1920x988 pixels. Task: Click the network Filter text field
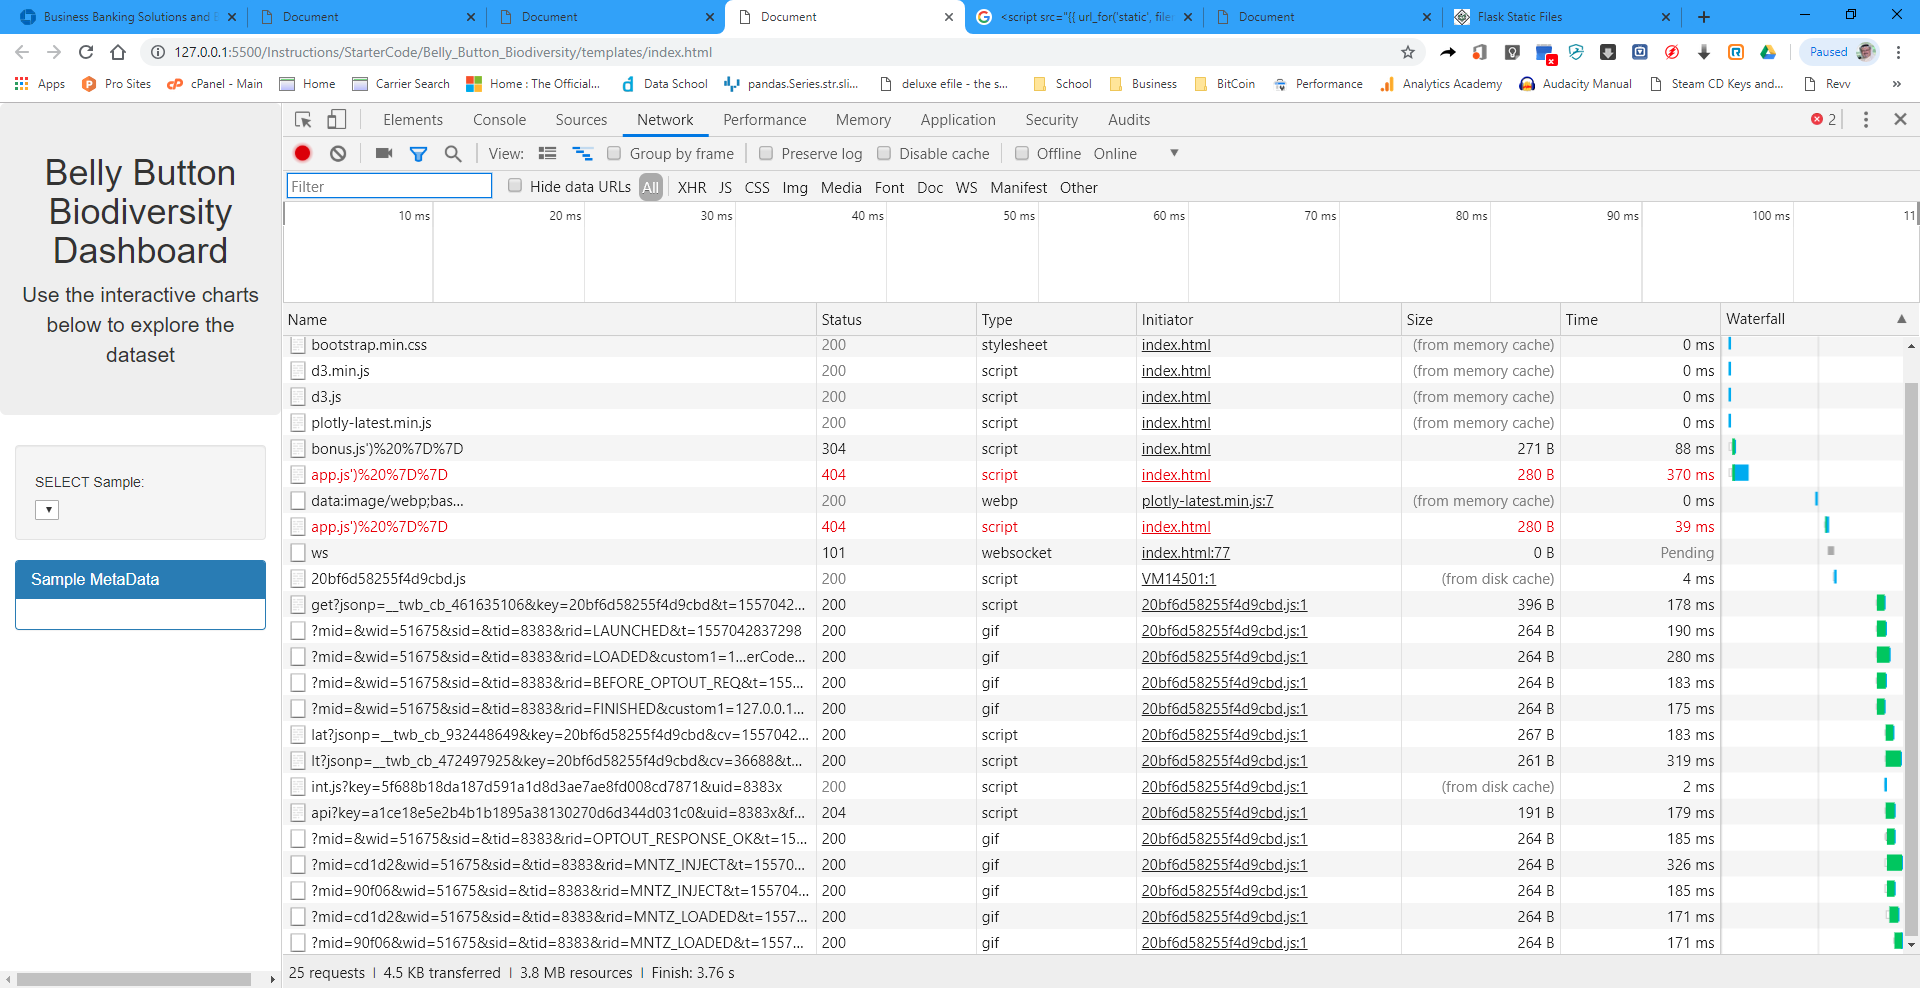[389, 186]
